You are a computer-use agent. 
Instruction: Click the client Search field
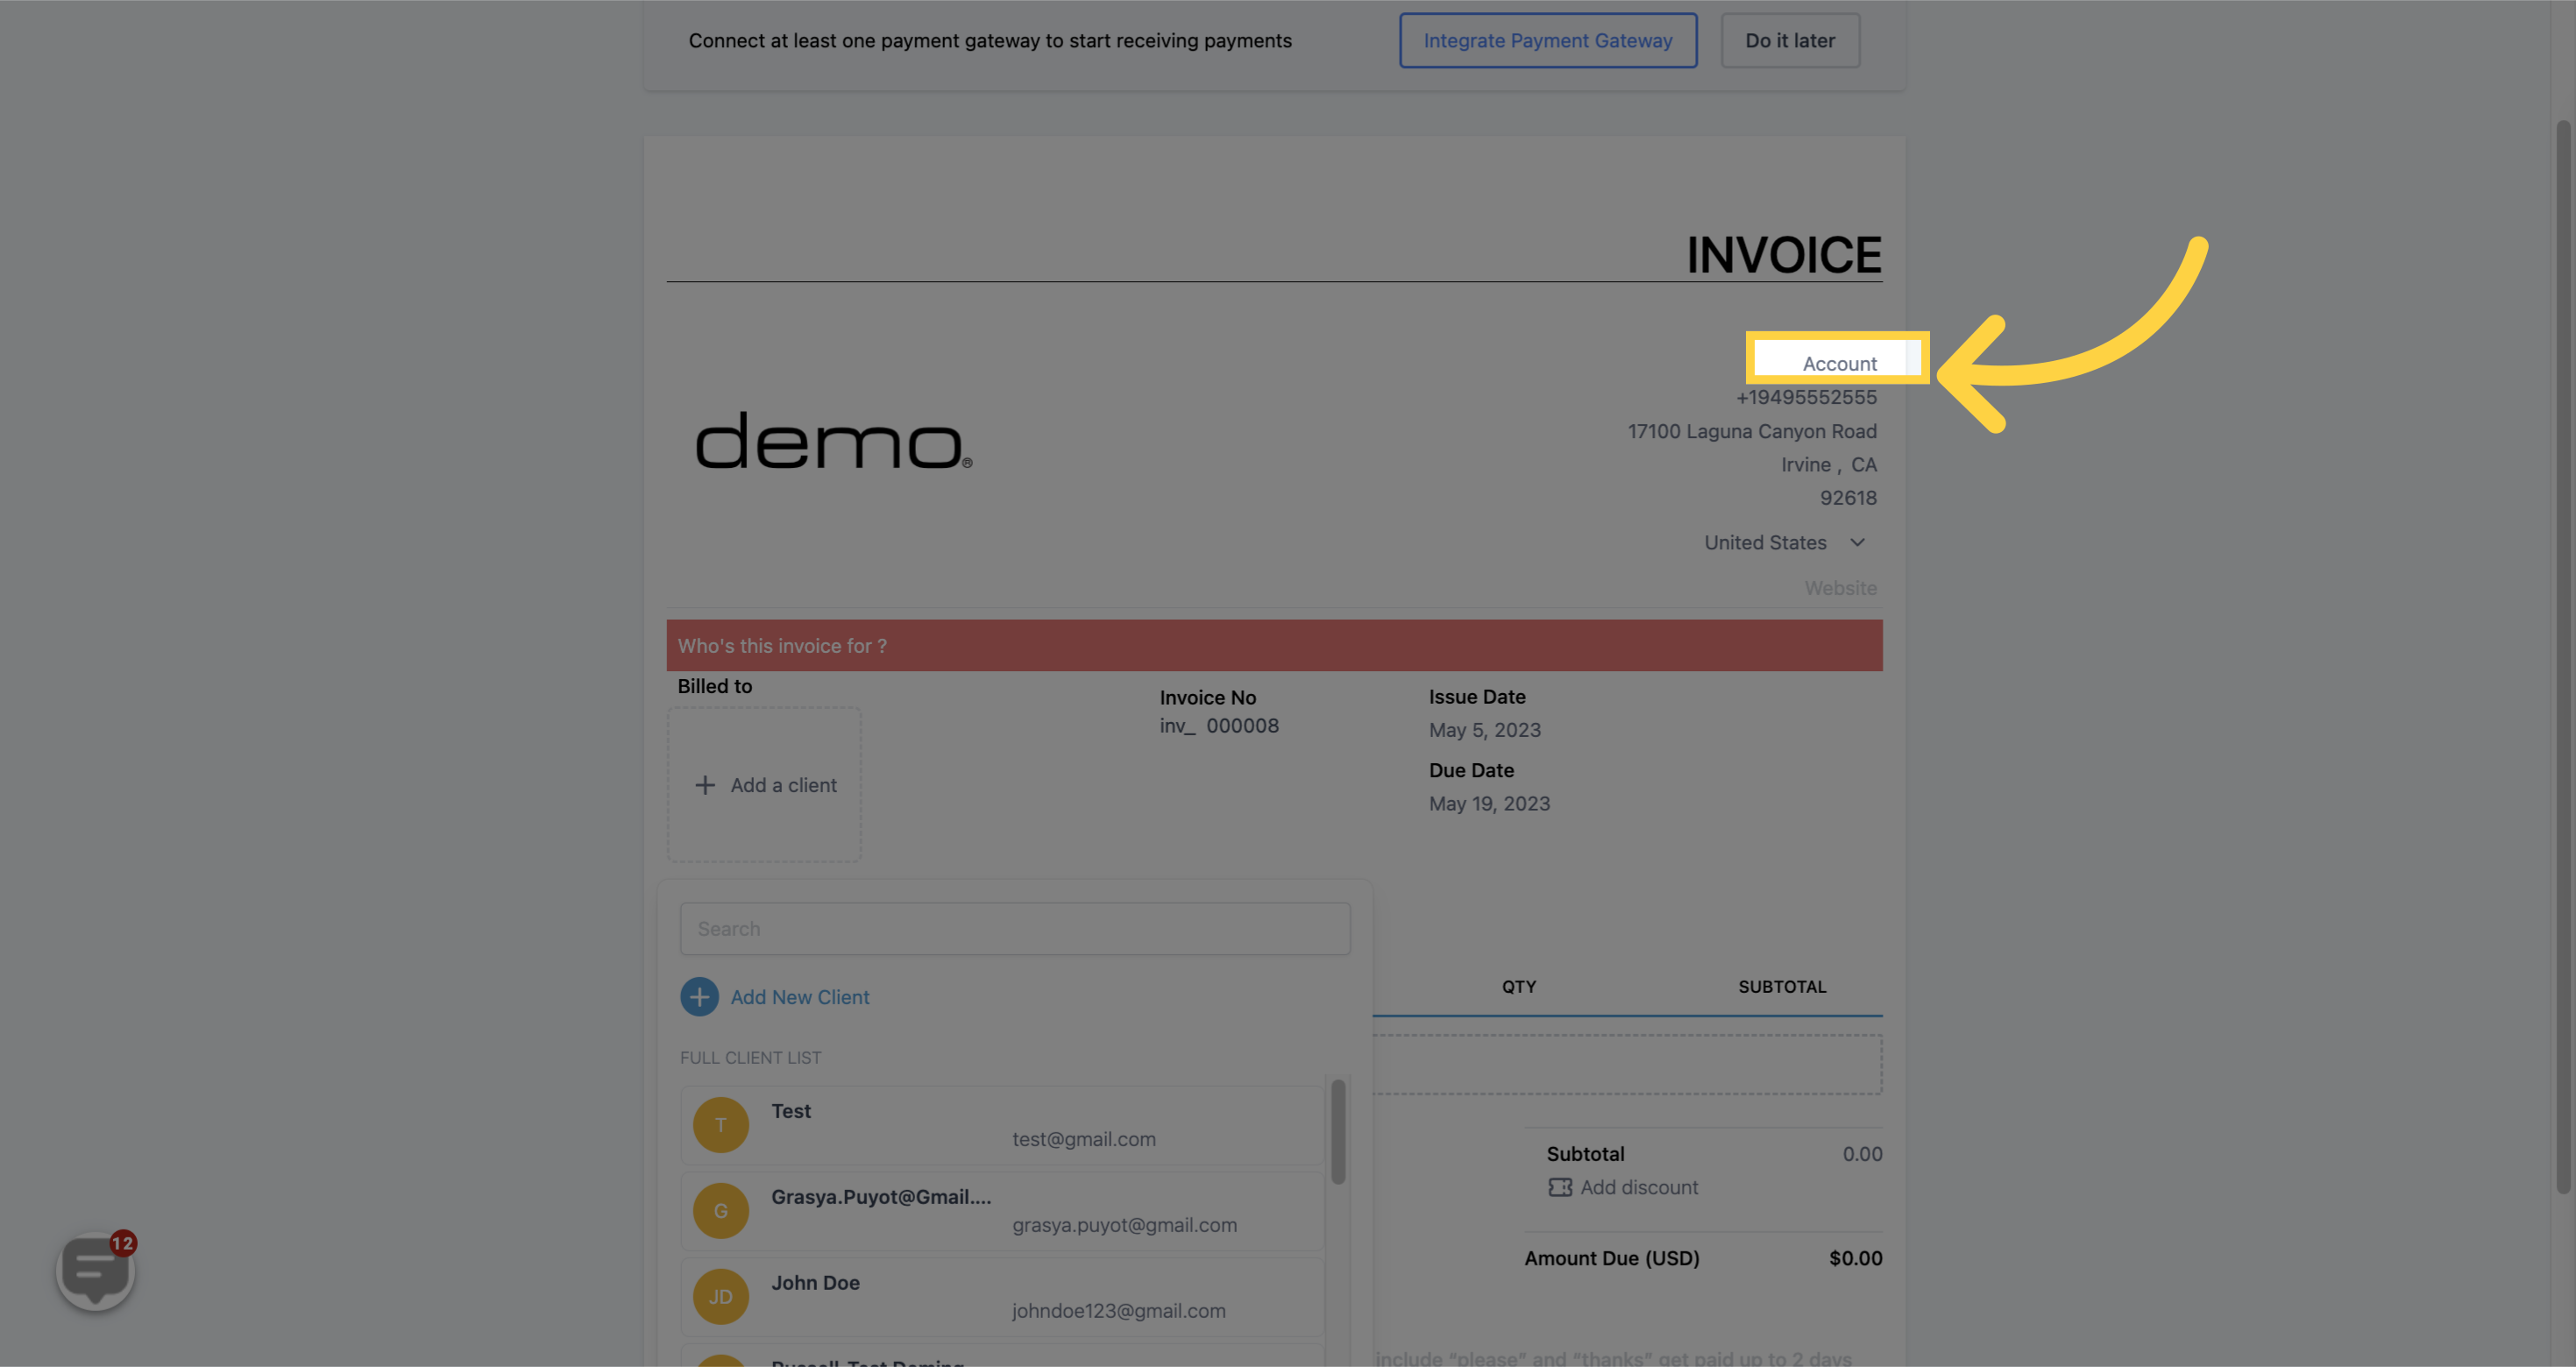point(1014,929)
